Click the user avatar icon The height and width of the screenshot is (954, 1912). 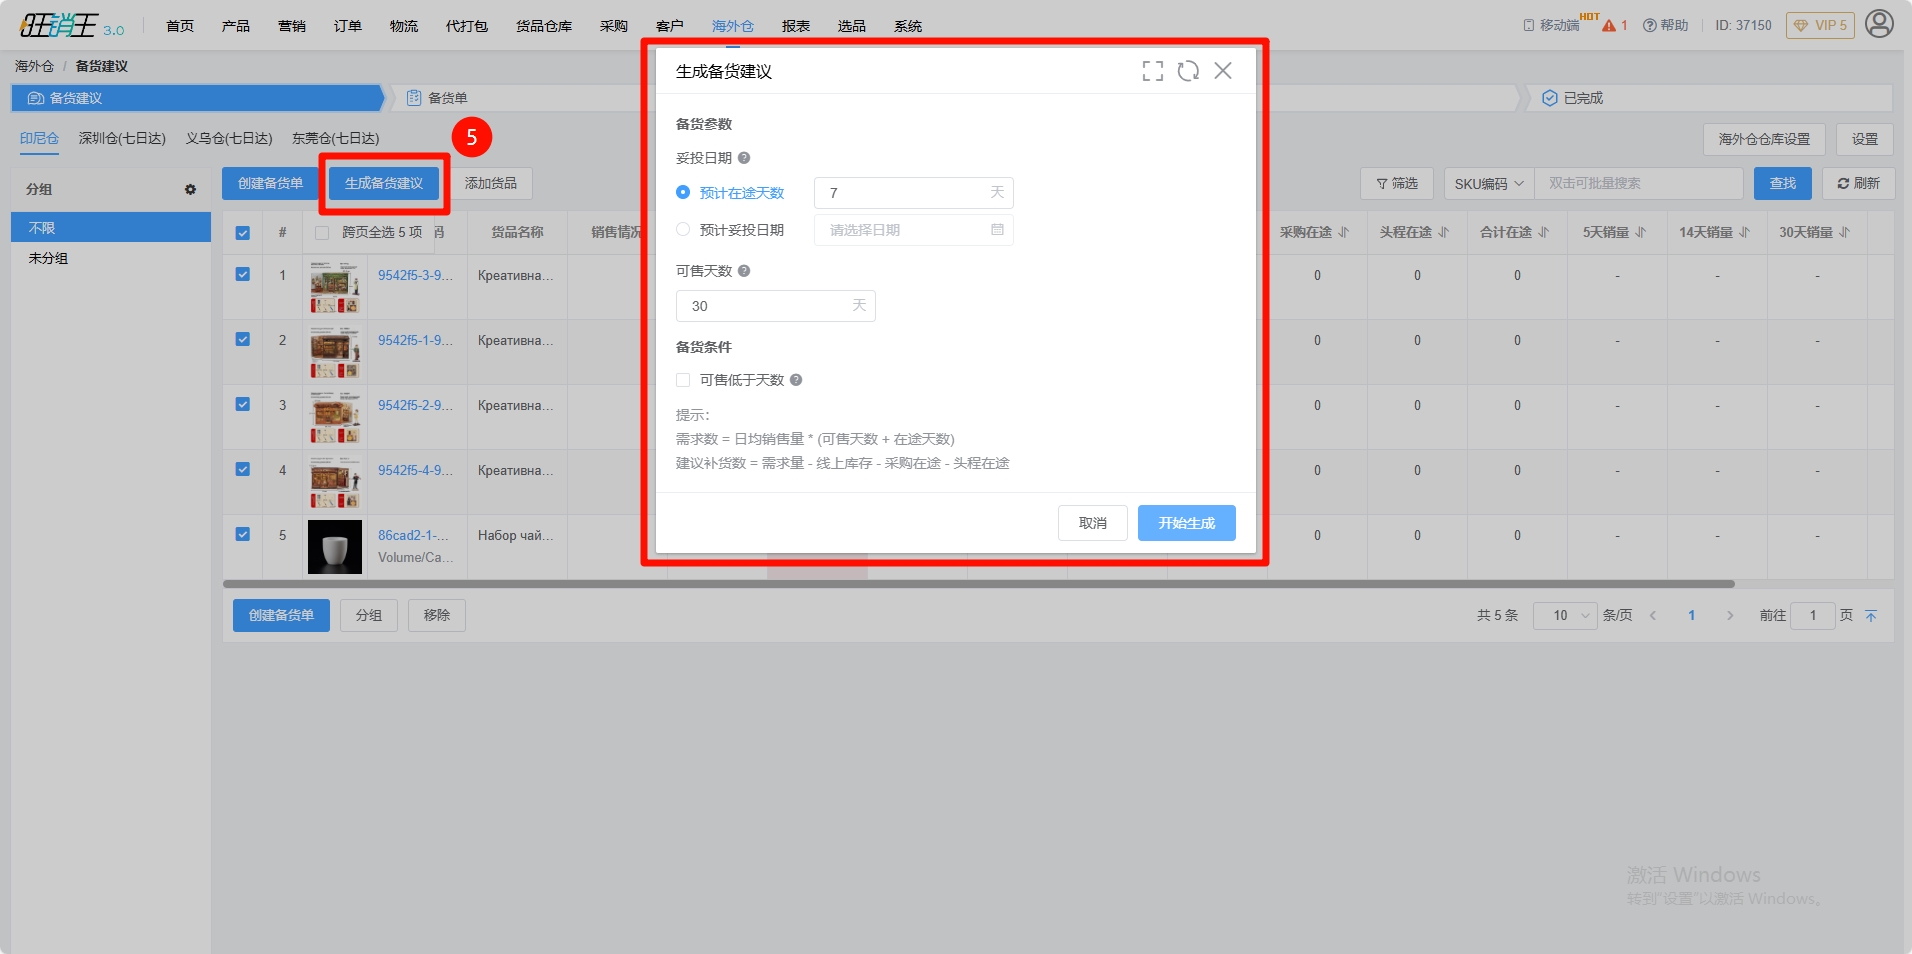coord(1879,24)
